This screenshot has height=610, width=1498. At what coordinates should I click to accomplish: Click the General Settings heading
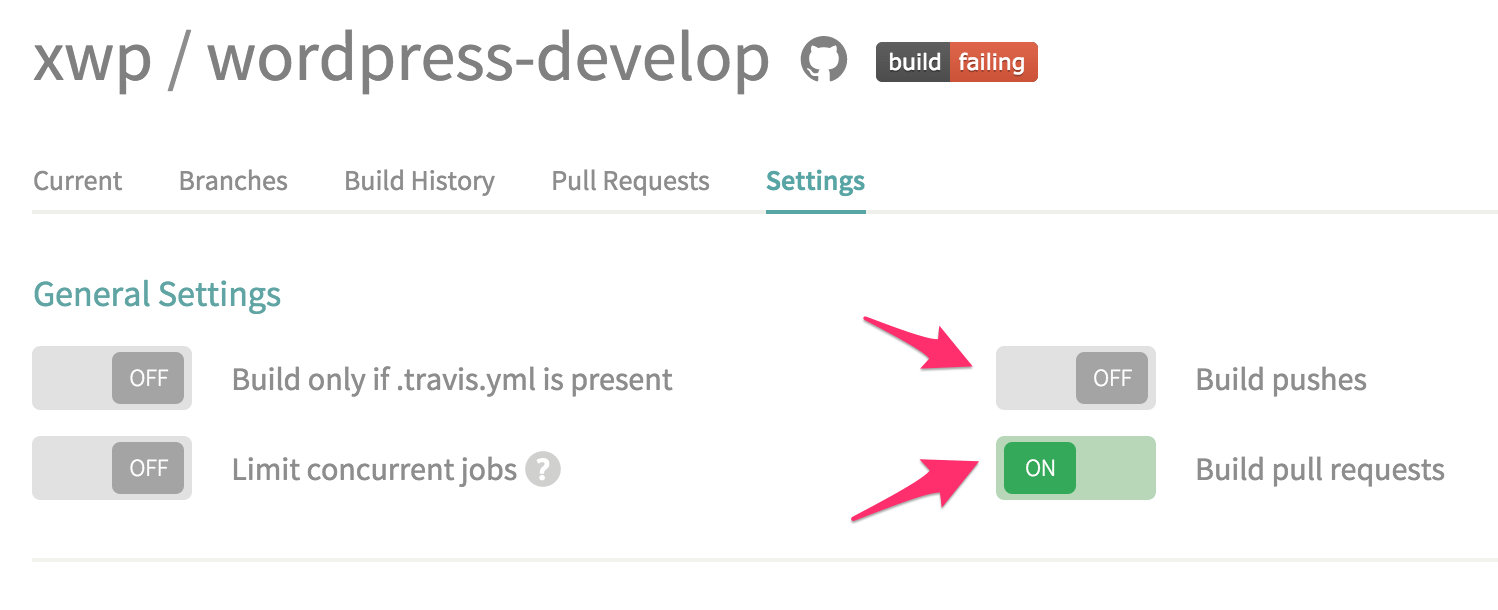157,295
